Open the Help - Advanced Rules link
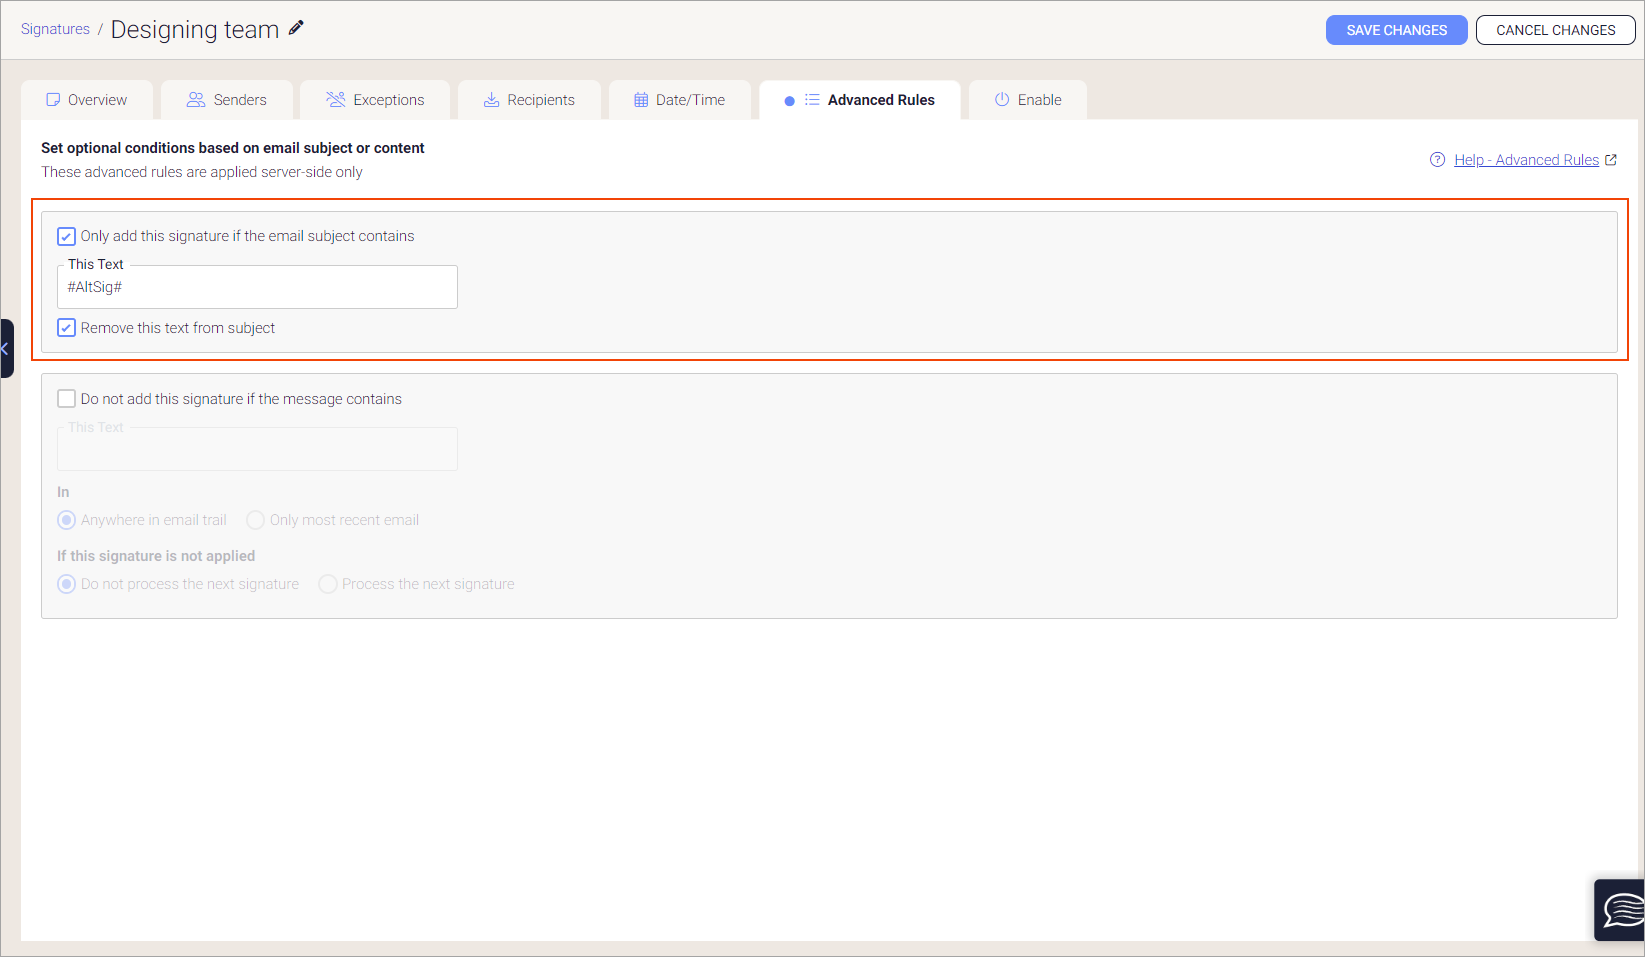Screen dimensions: 1645x957 pyautogui.click(x=1527, y=159)
